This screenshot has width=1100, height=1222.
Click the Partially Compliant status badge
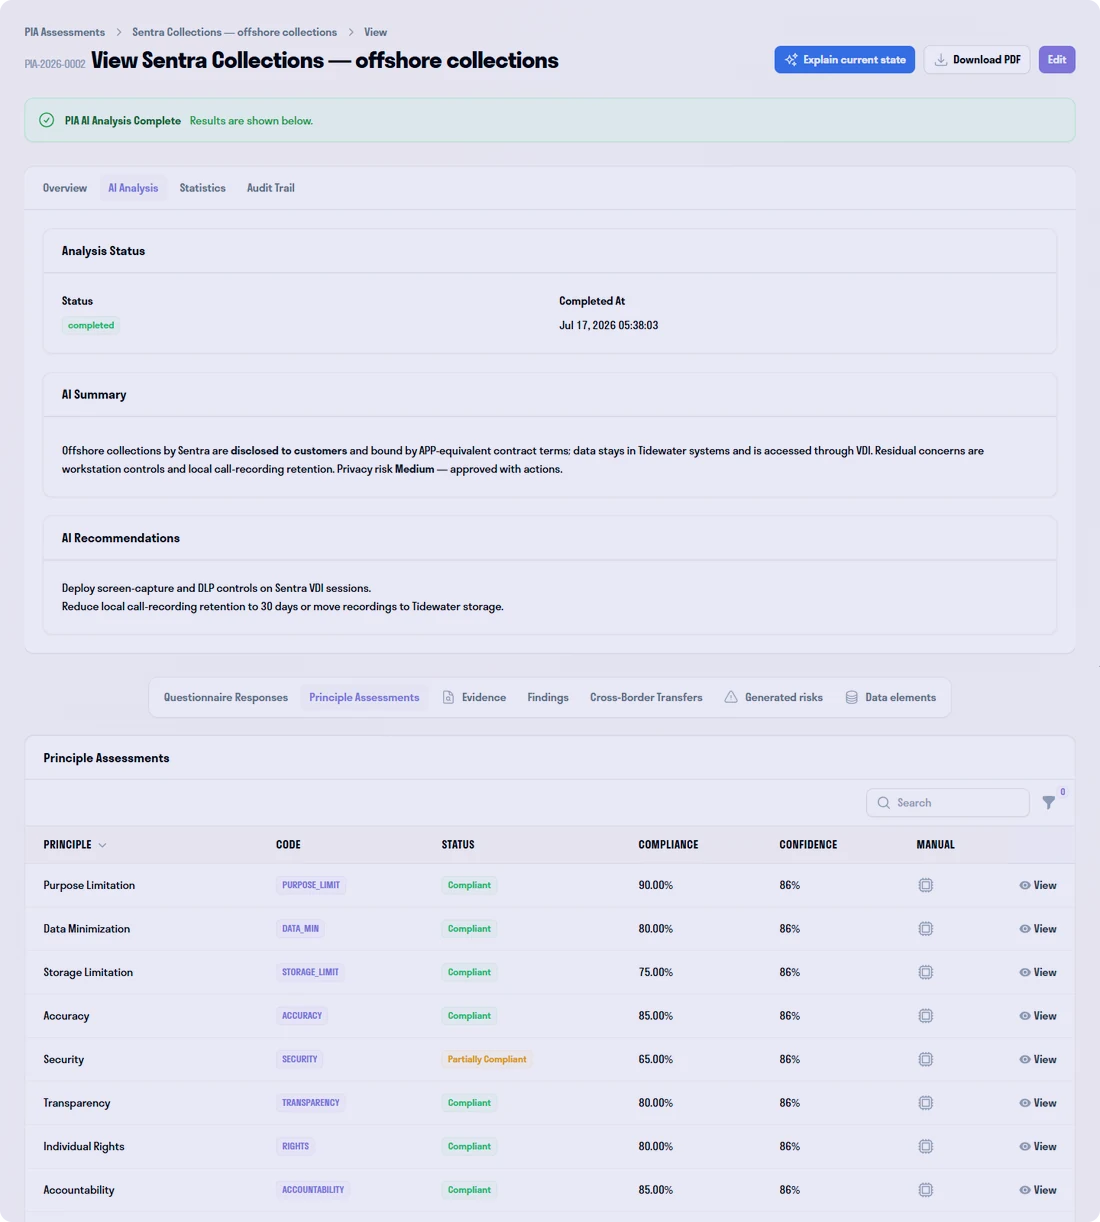point(487,1059)
